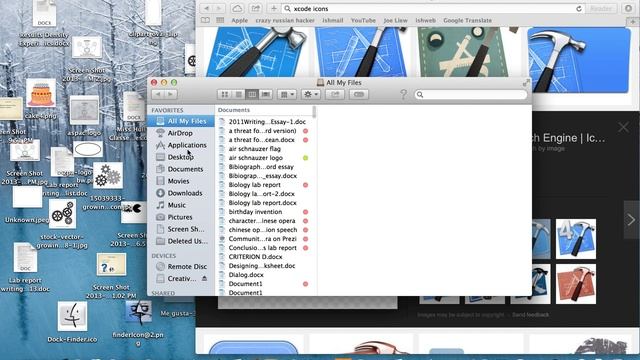640x360 pixels.
Task: Click the Send feedback link
Action: pos(531,315)
